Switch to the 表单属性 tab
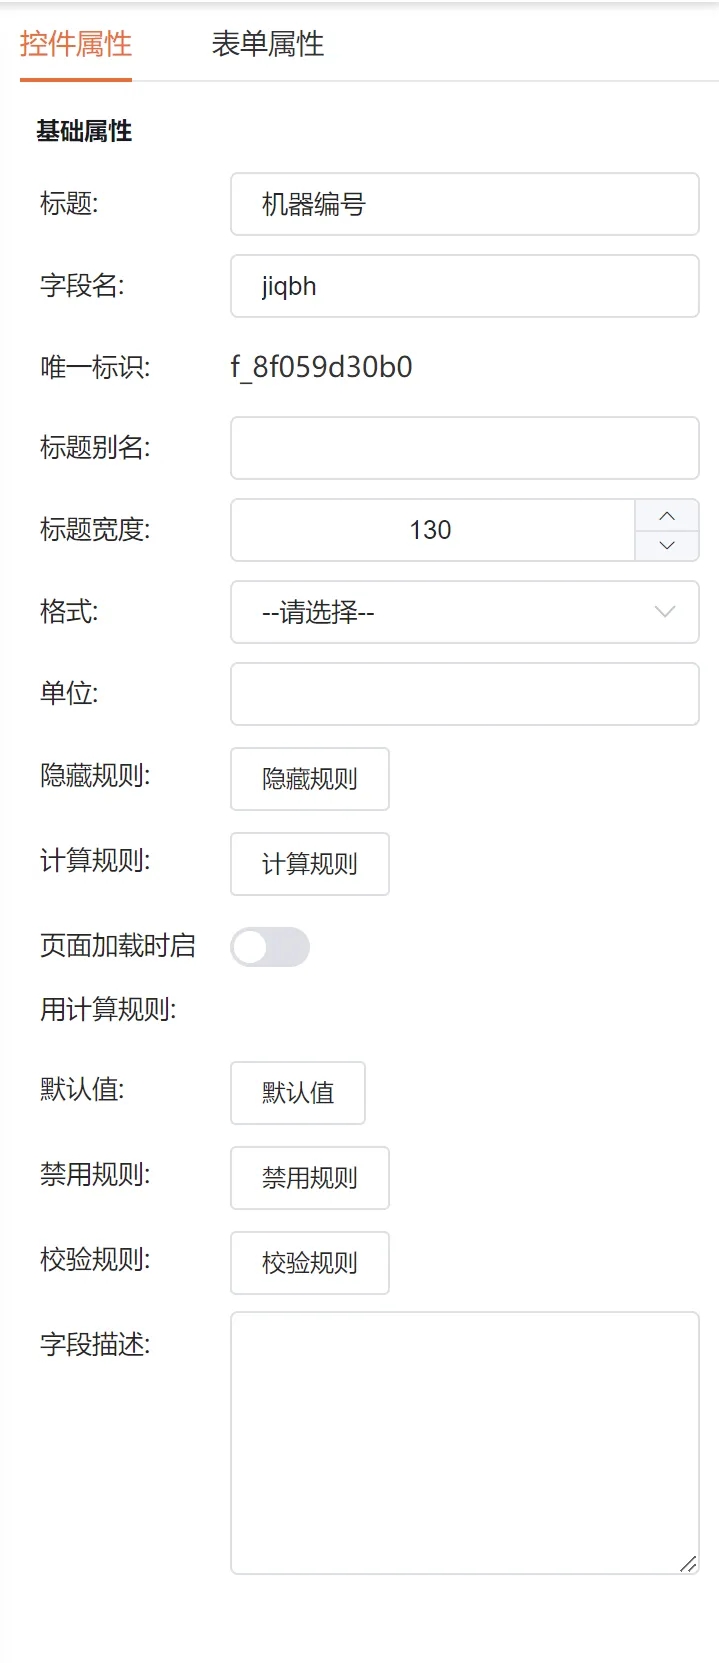This screenshot has width=719, height=1663. pos(268,44)
